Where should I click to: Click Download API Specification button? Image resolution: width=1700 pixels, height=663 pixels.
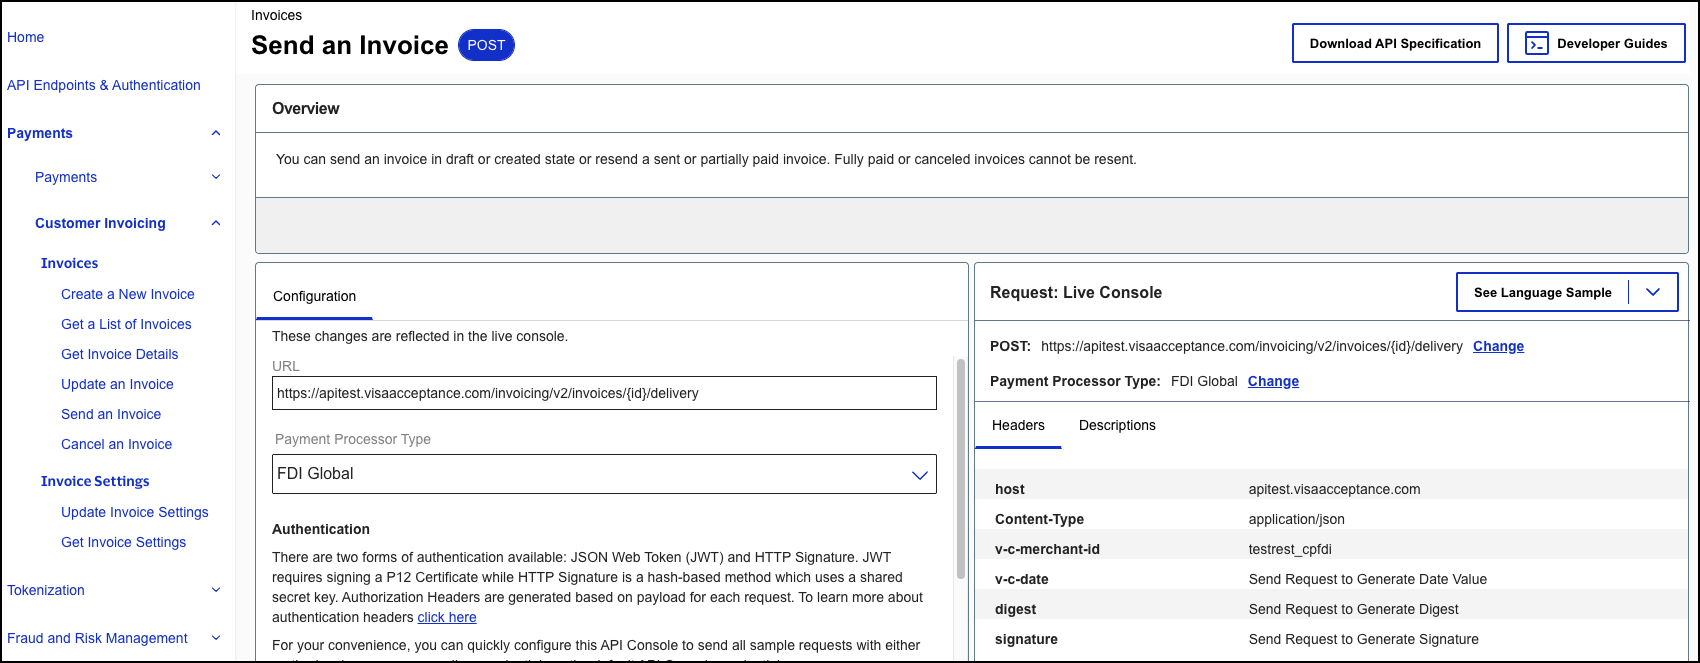[1395, 43]
